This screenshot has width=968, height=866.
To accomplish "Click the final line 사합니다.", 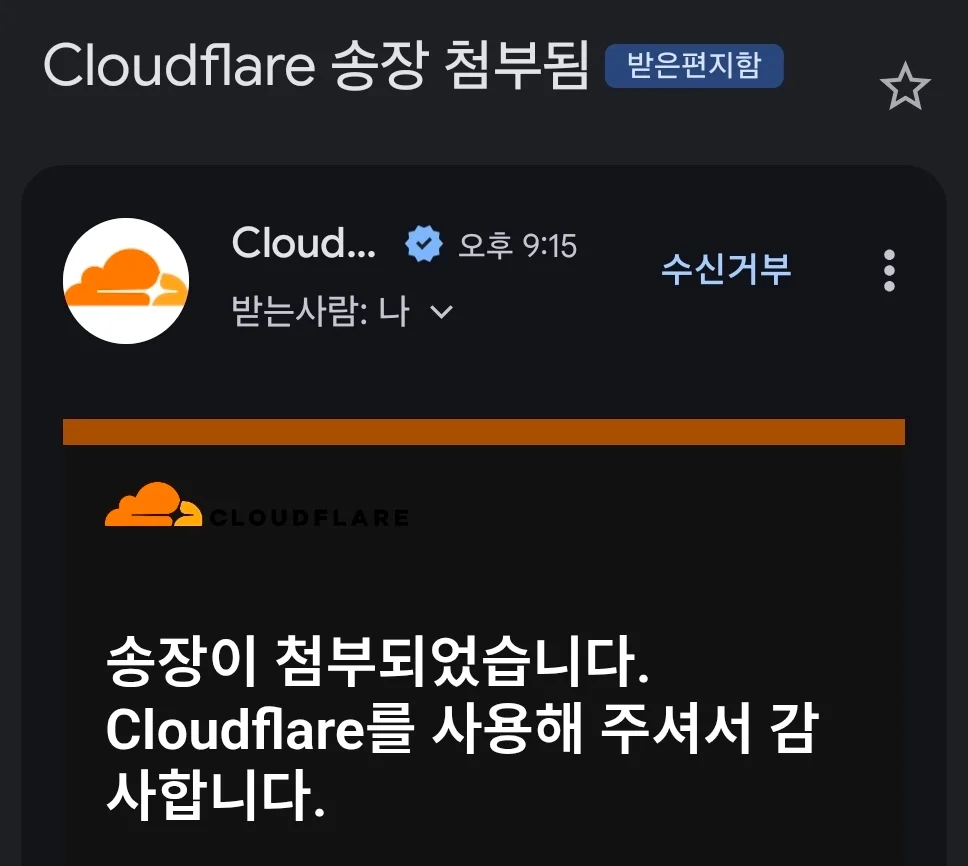I will point(215,796).
